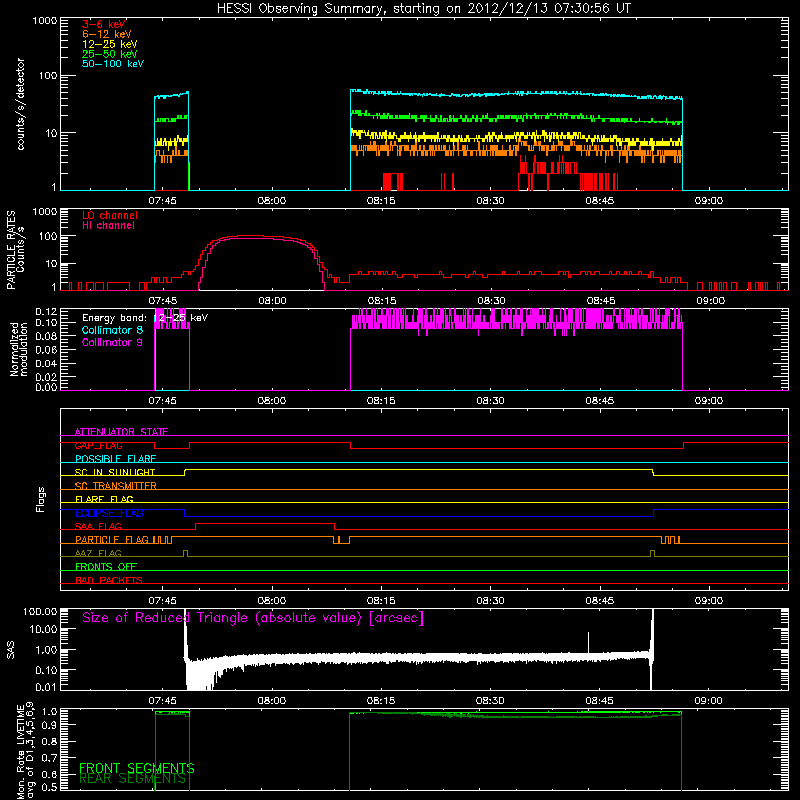Click the Flags panel axis title

pyautogui.click(x=41, y=499)
